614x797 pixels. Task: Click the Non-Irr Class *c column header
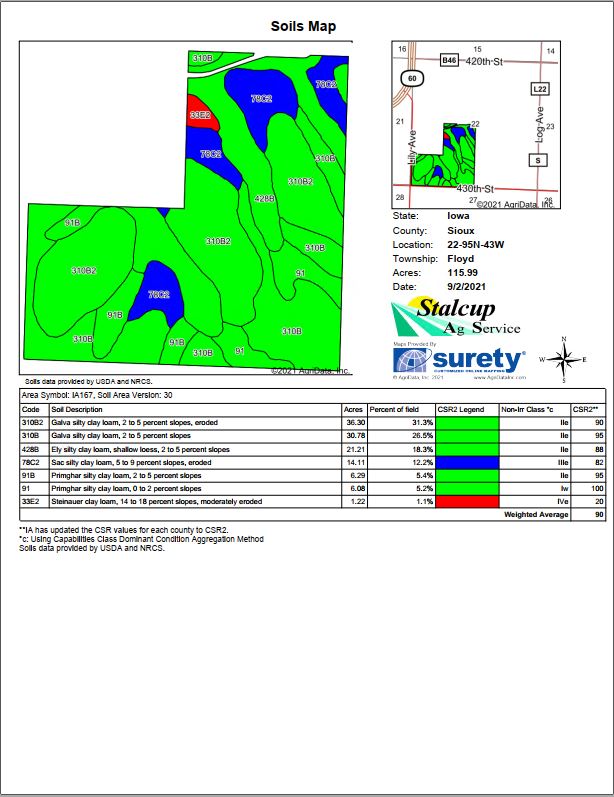click(527, 410)
